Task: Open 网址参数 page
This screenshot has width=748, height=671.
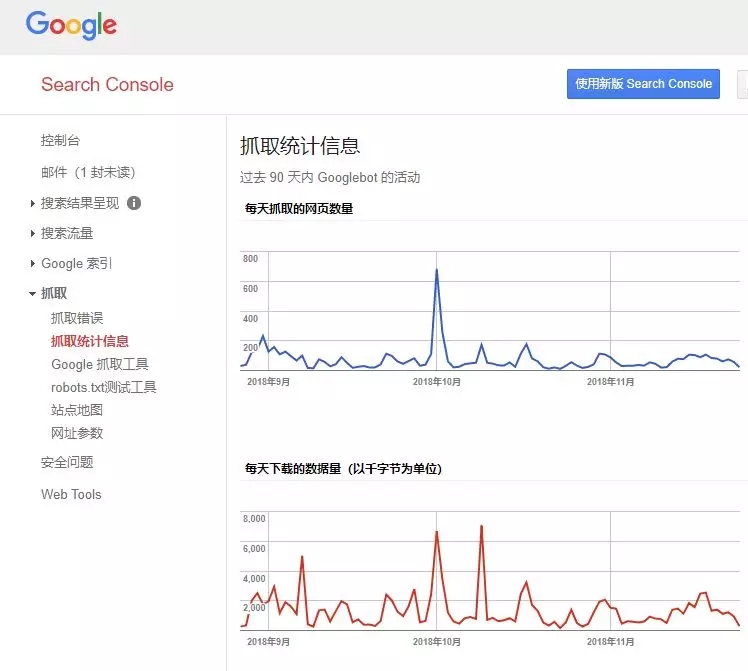Action: coord(77,433)
